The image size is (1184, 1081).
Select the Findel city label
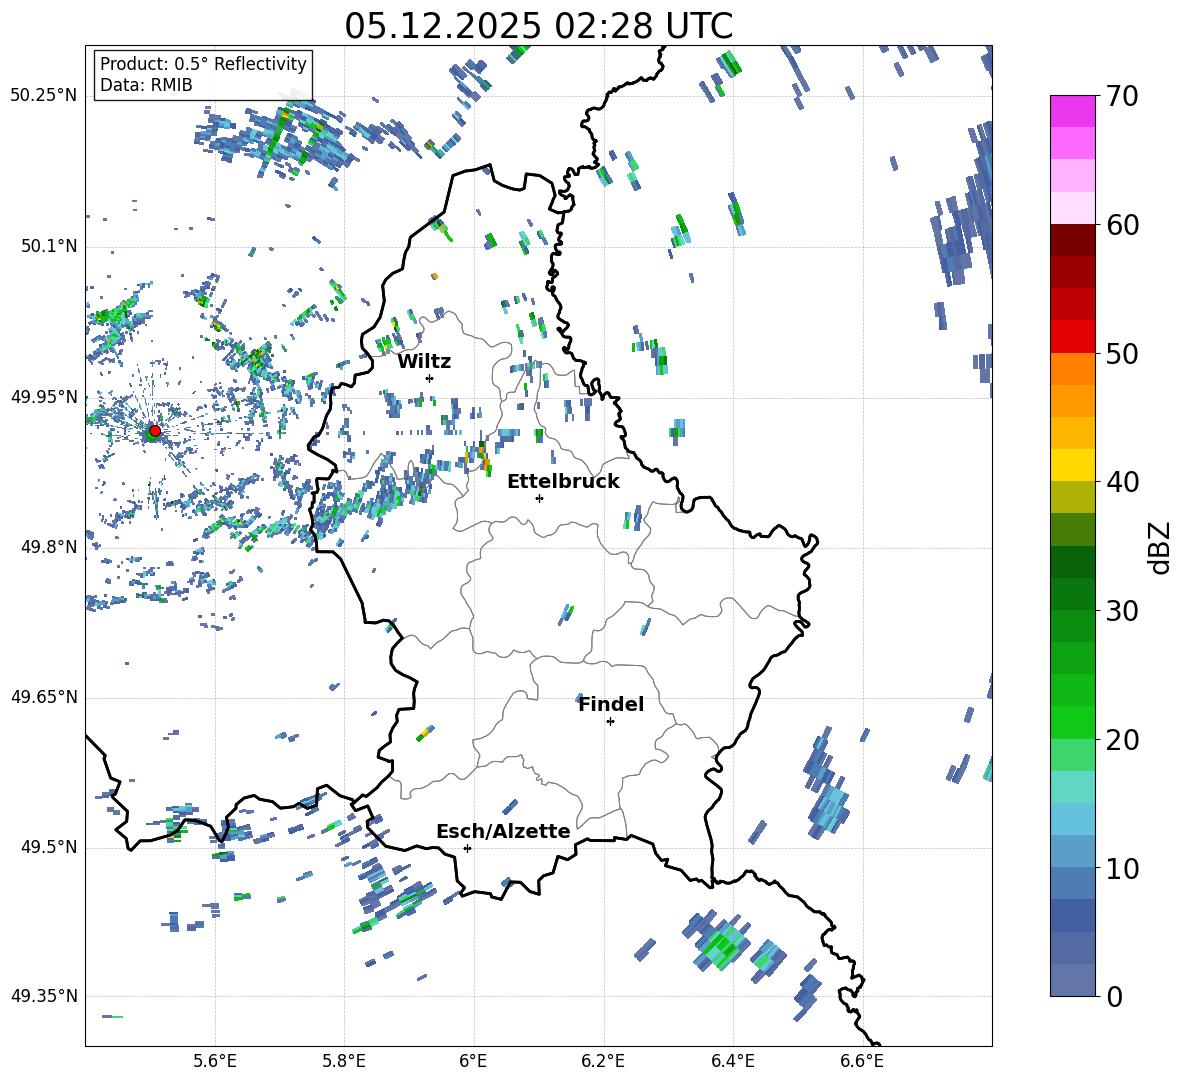(611, 704)
